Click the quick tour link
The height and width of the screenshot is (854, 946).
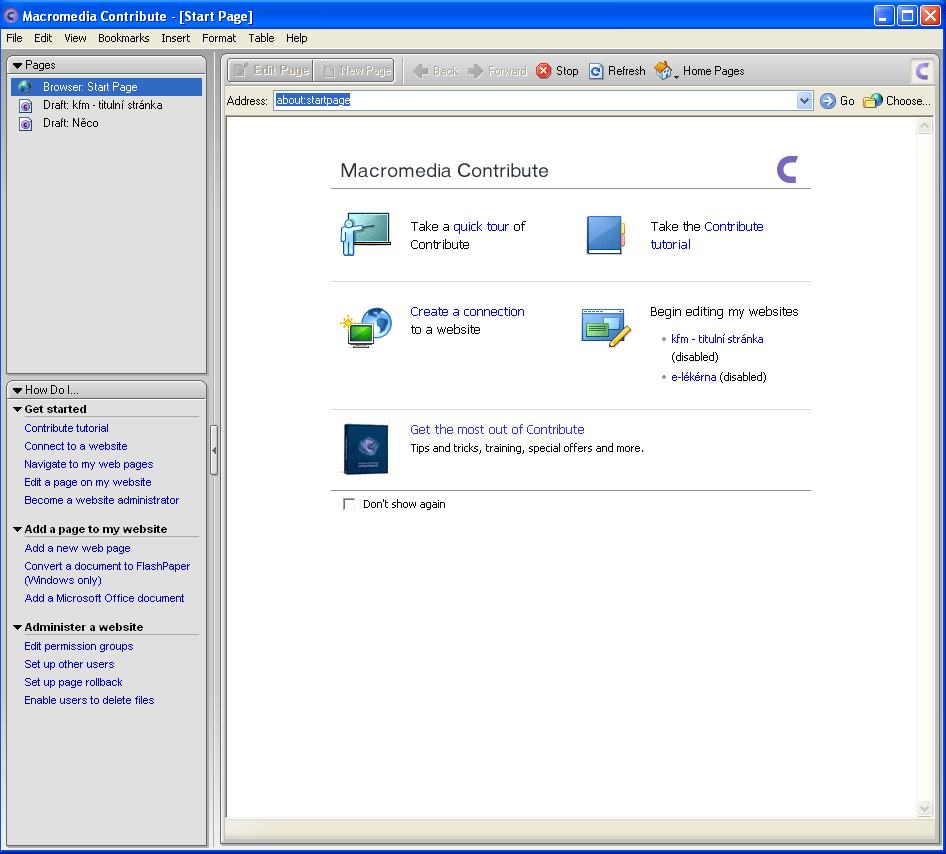point(481,227)
